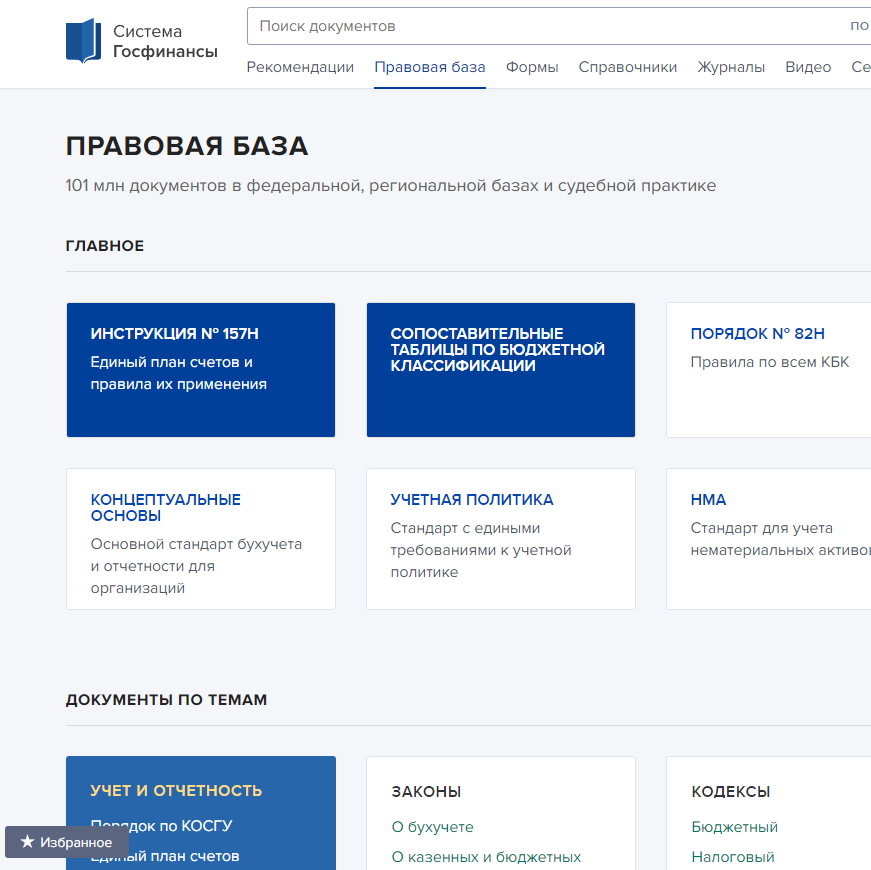This screenshot has width=871, height=870.
Task: Select the Правовая база tab
Action: tap(430, 67)
